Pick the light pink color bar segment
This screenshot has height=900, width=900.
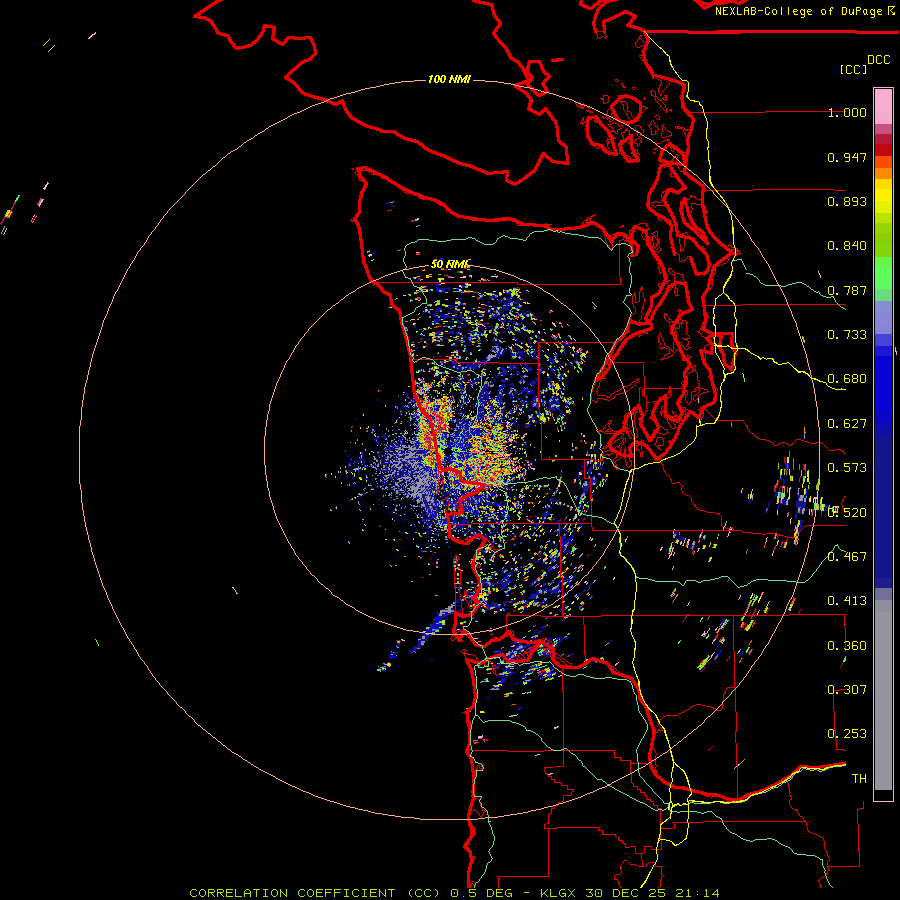pos(883,107)
